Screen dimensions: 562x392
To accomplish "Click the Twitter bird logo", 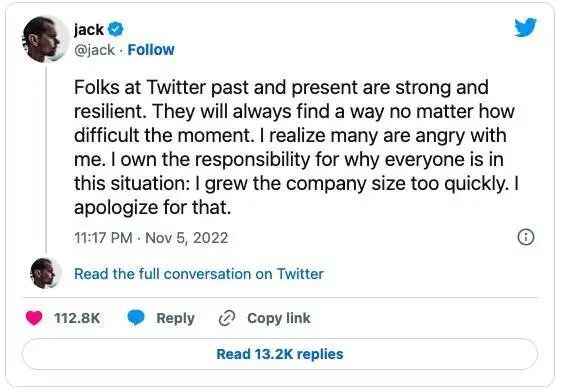I will pyautogui.click(x=525, y=28).
